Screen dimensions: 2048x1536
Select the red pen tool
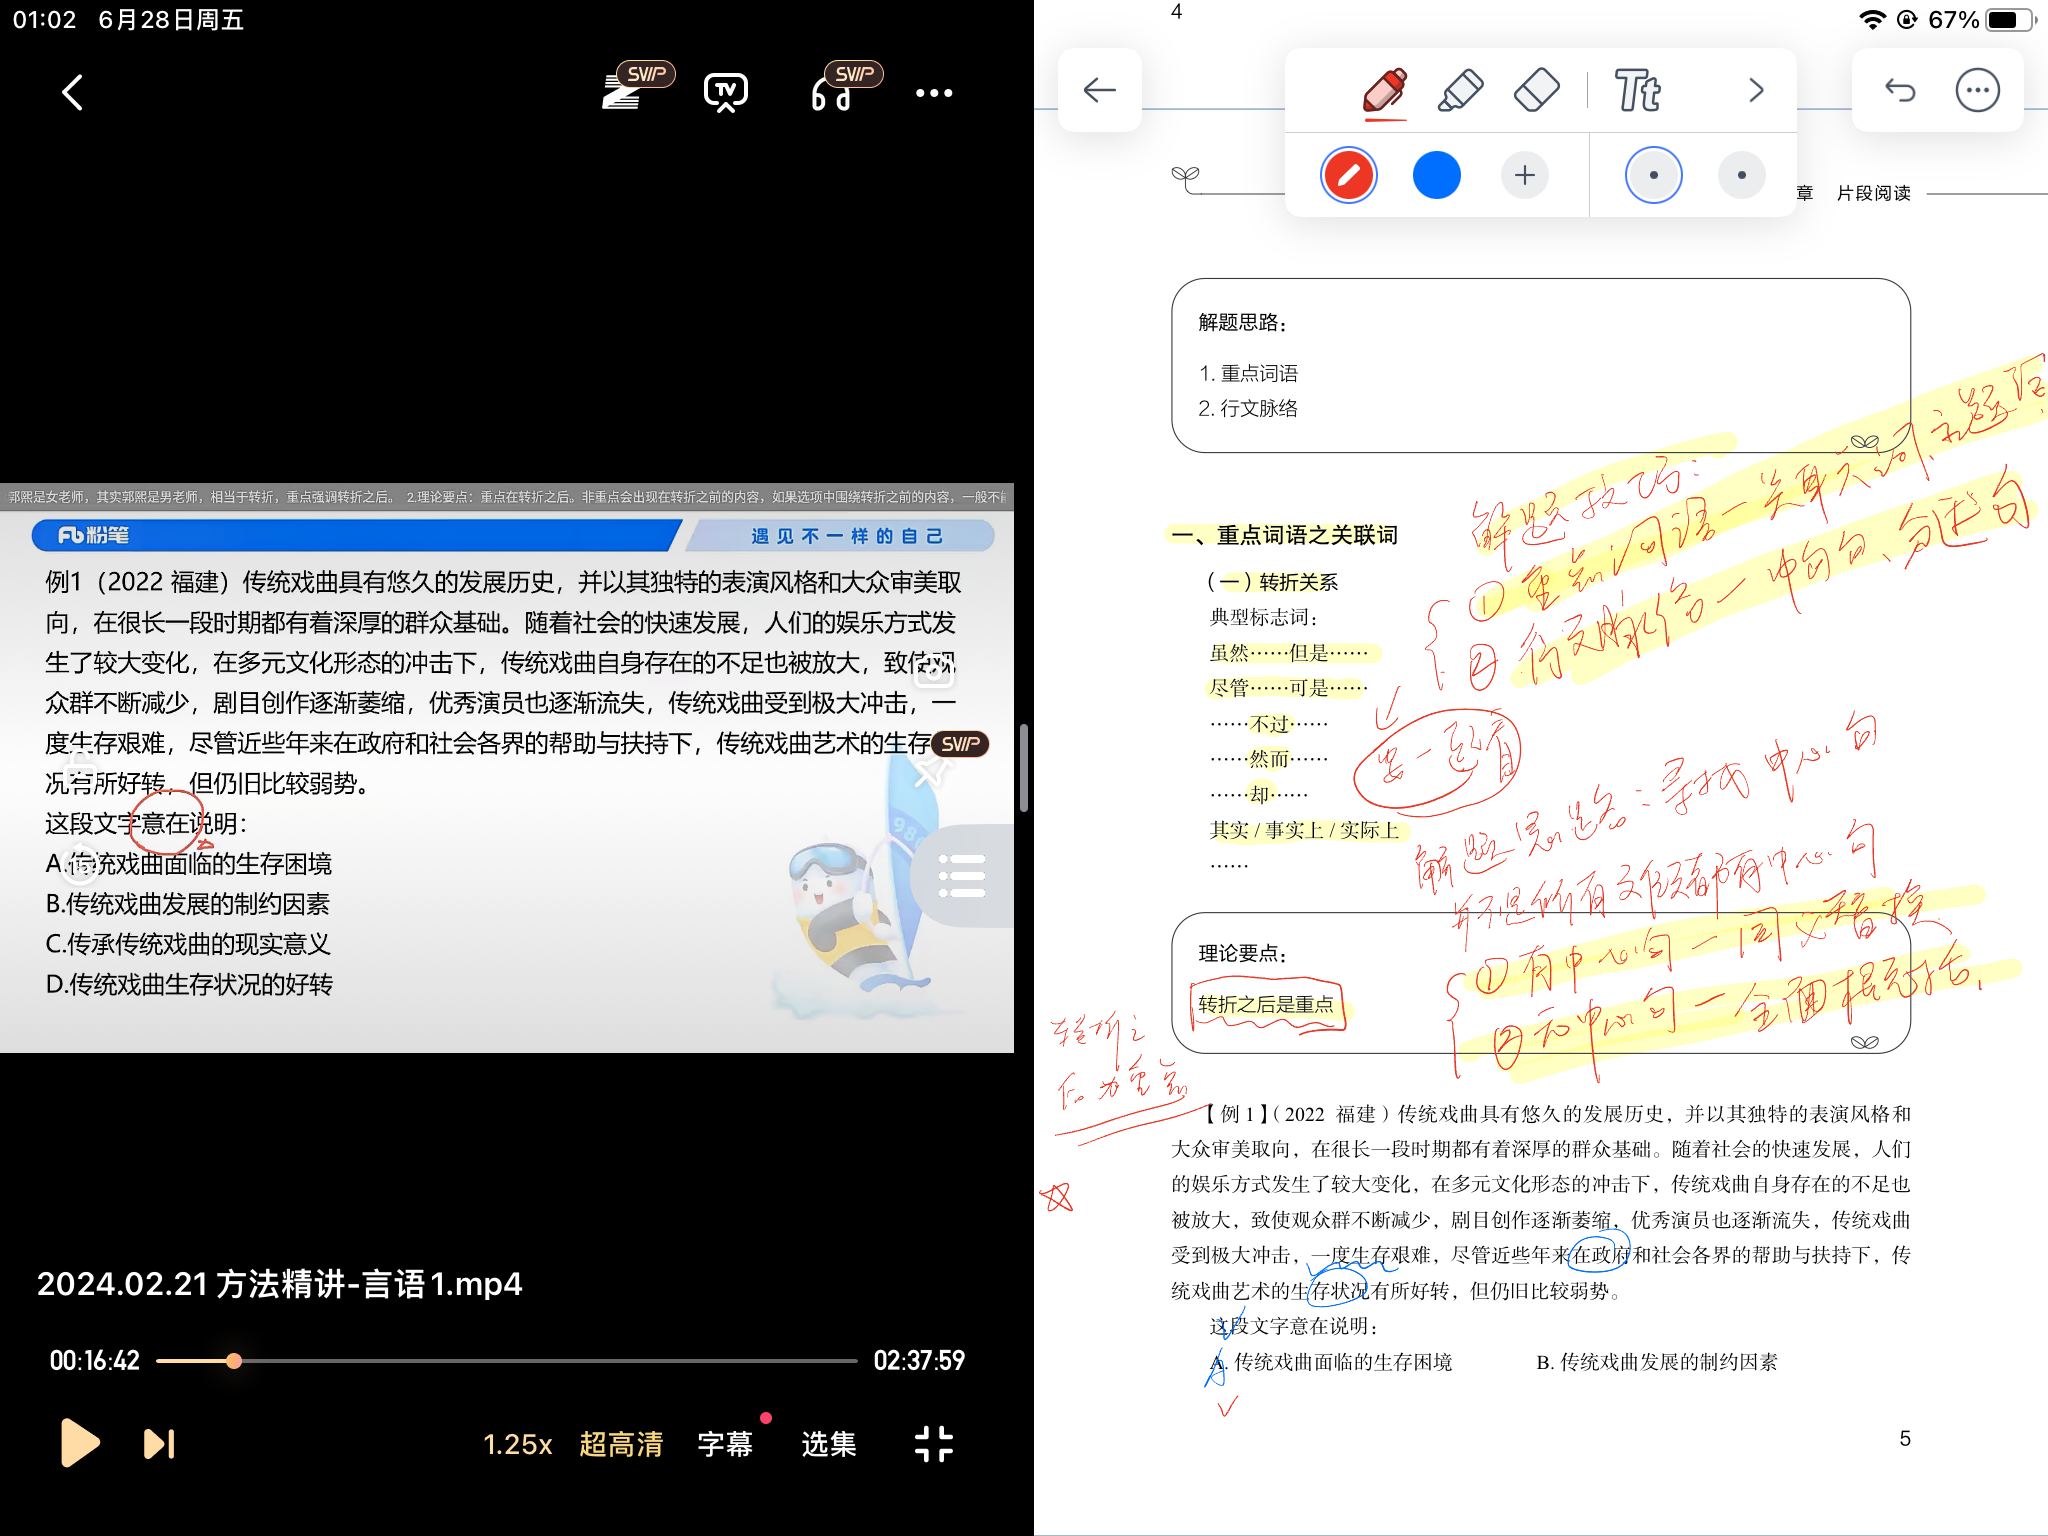tap(1385, 91)
